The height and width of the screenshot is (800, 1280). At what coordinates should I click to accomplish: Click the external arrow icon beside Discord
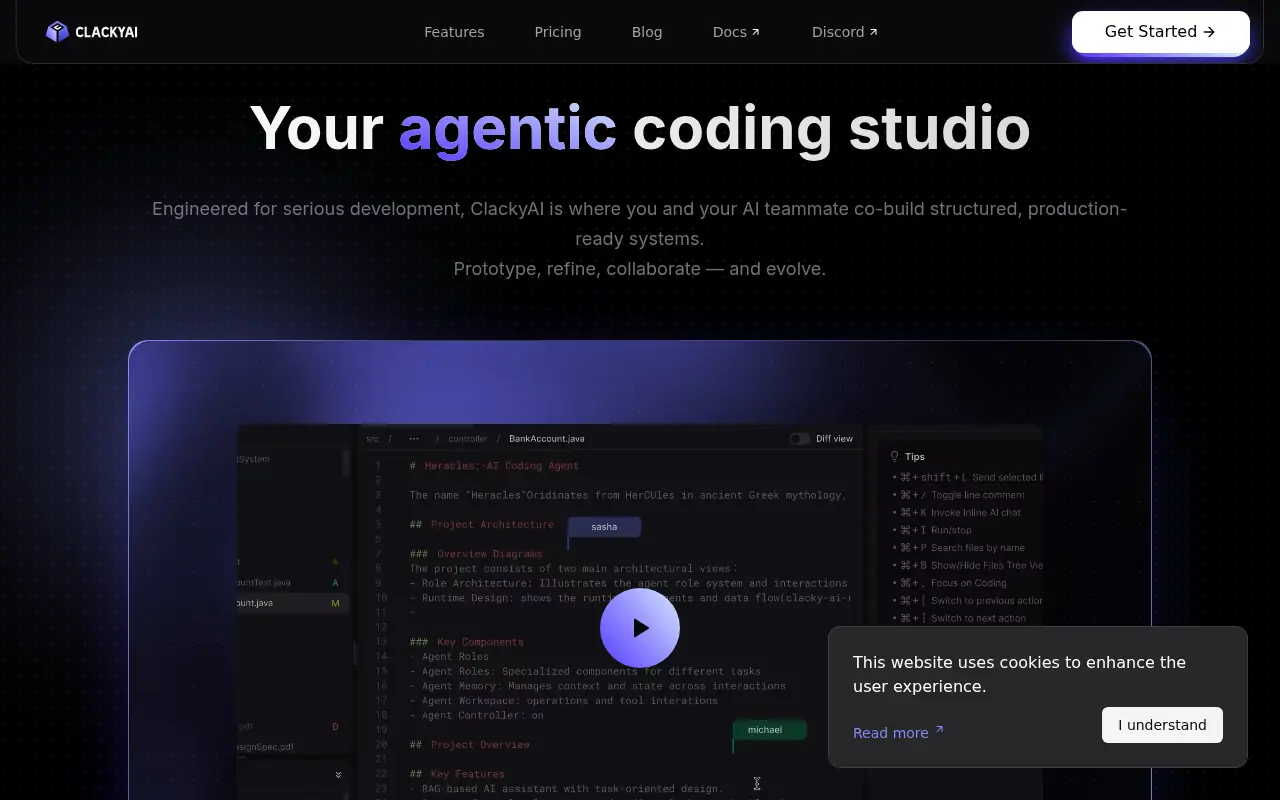873,32
